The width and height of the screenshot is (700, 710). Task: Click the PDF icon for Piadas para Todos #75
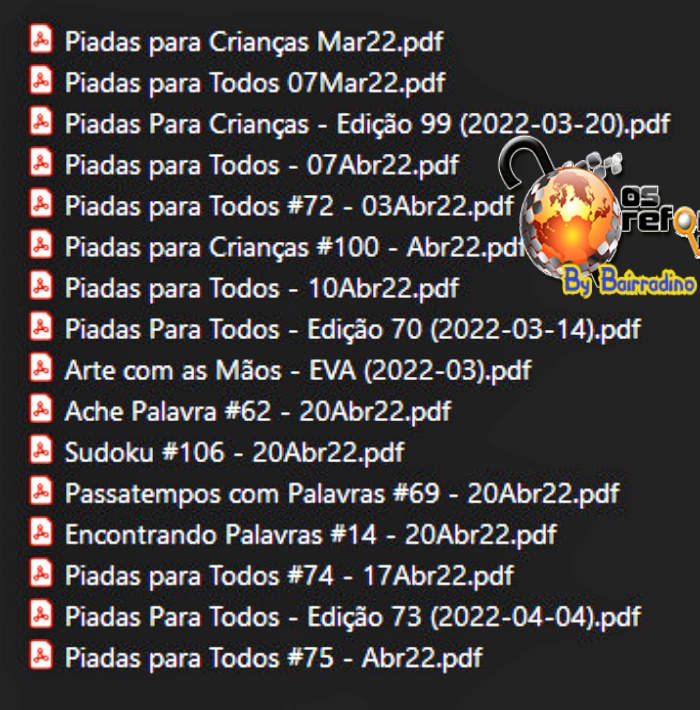coord(41,655)
